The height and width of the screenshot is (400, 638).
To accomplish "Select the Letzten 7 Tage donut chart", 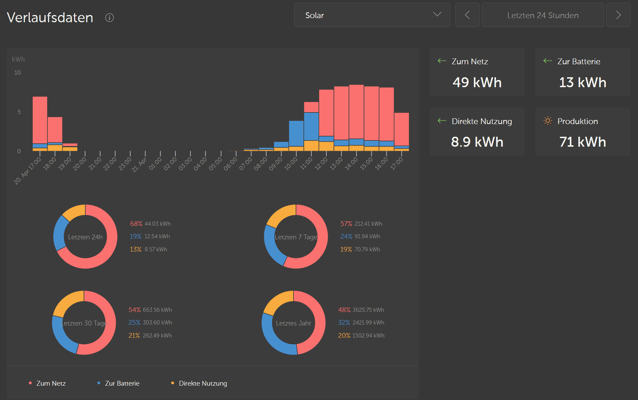I will [296, 236].
